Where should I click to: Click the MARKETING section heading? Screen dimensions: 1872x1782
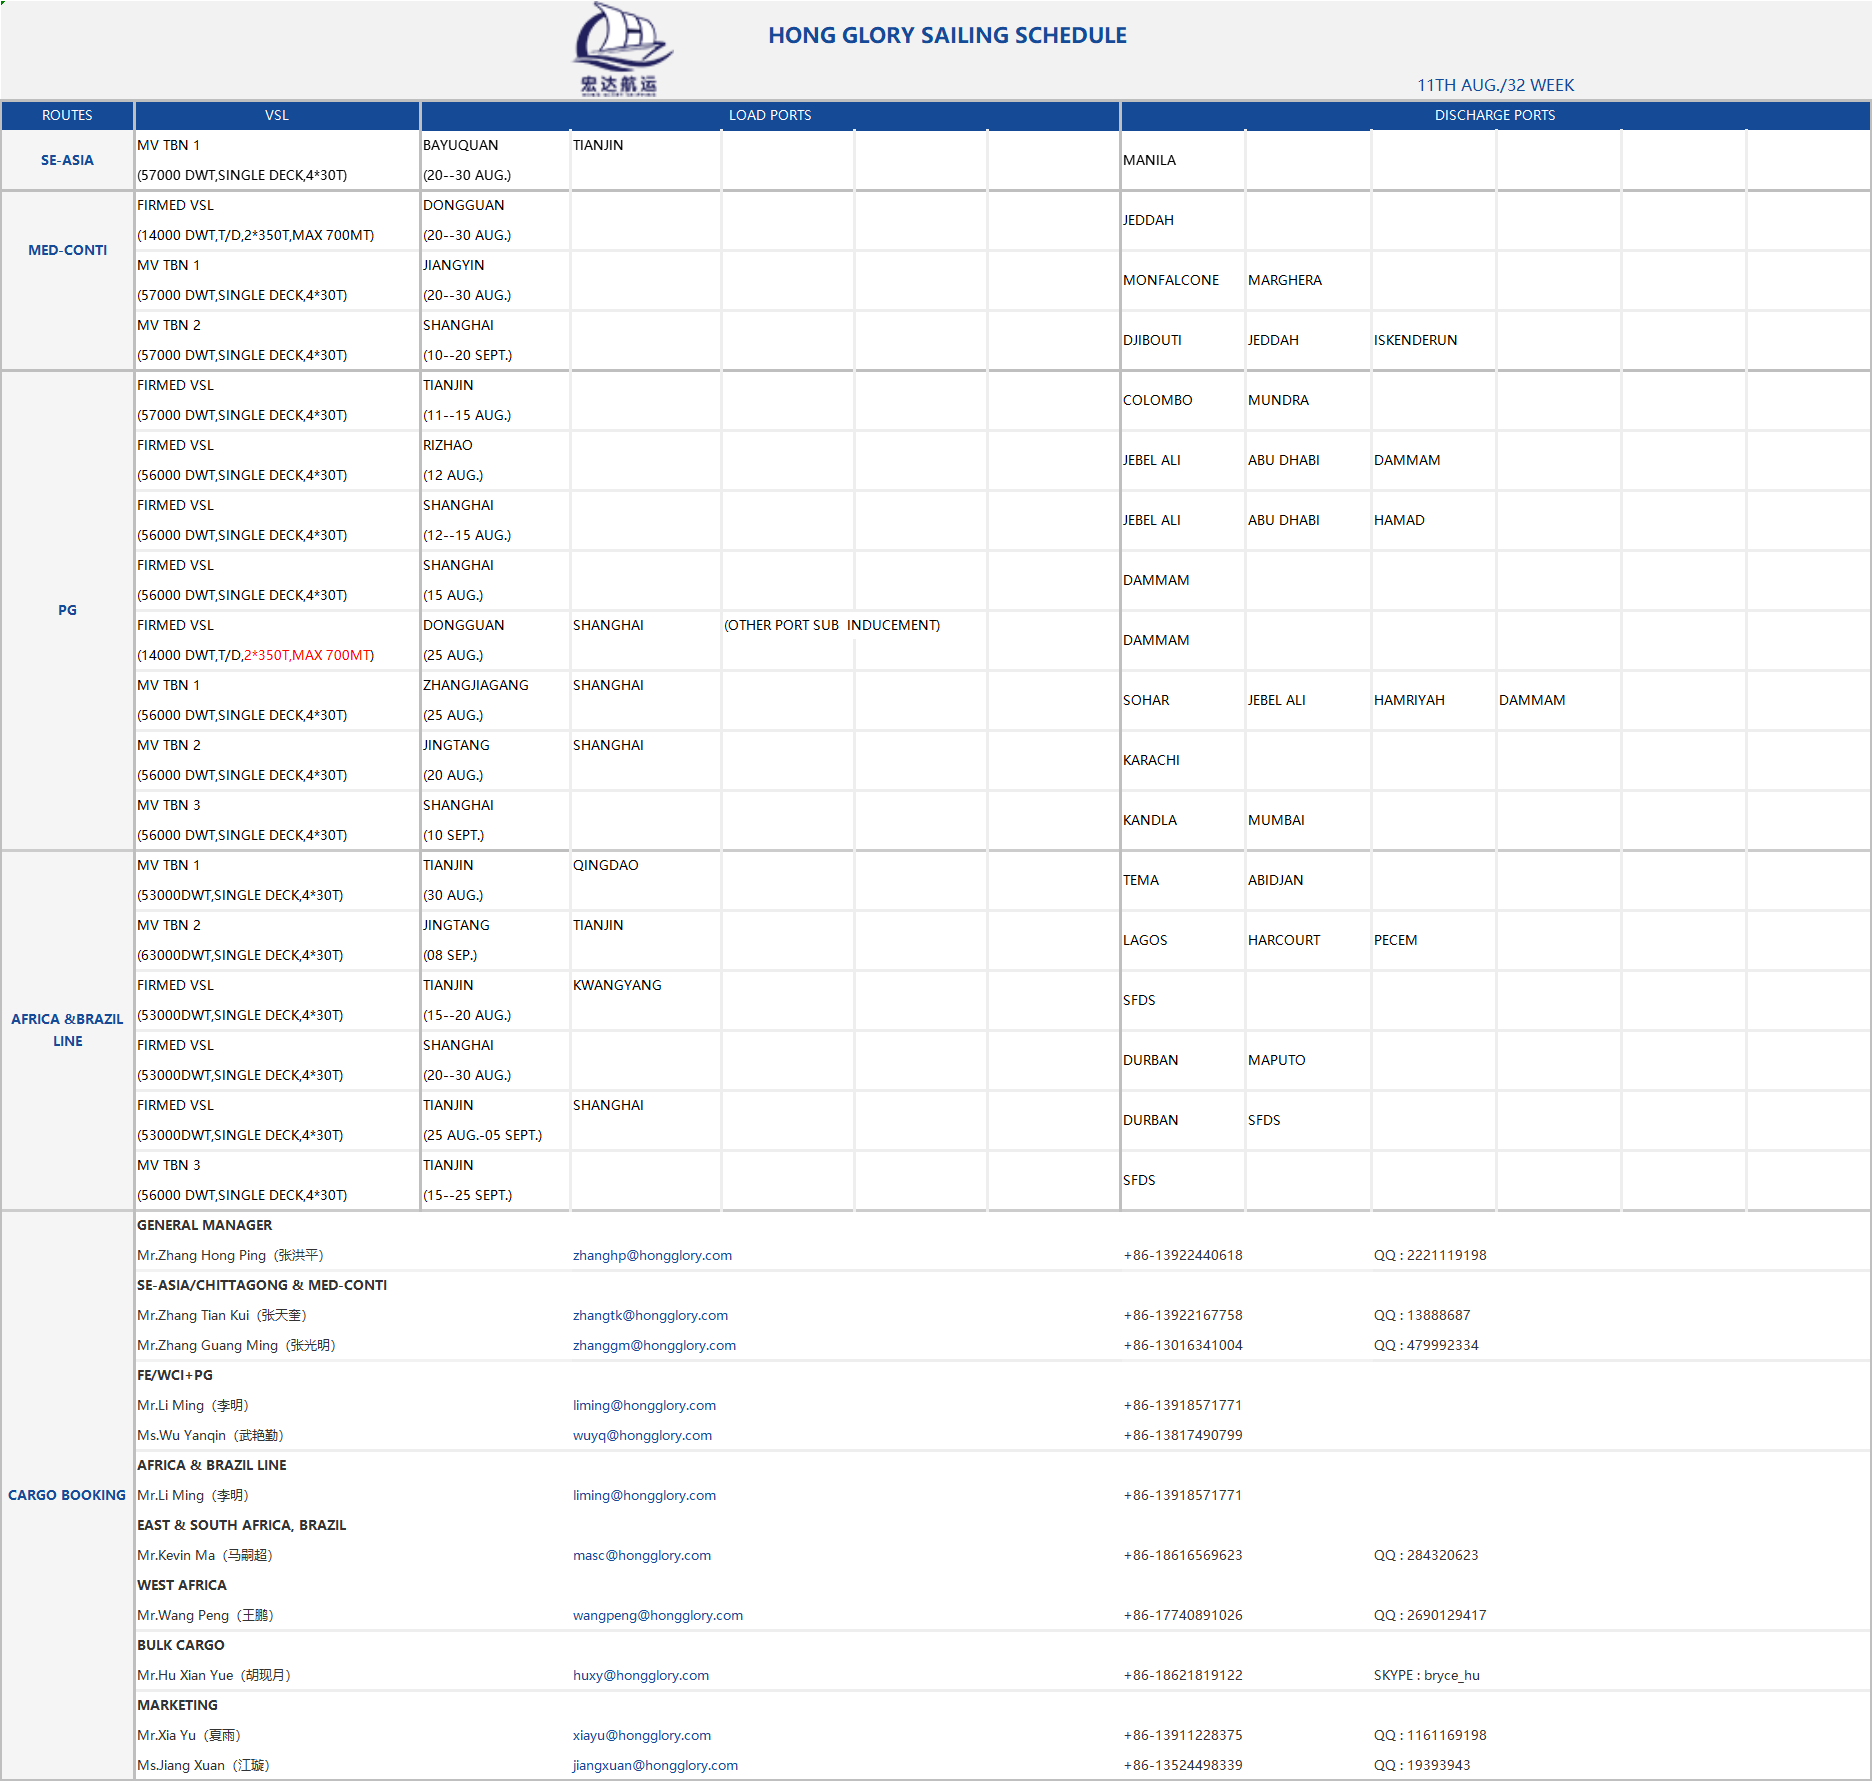tap(177, 1705)
